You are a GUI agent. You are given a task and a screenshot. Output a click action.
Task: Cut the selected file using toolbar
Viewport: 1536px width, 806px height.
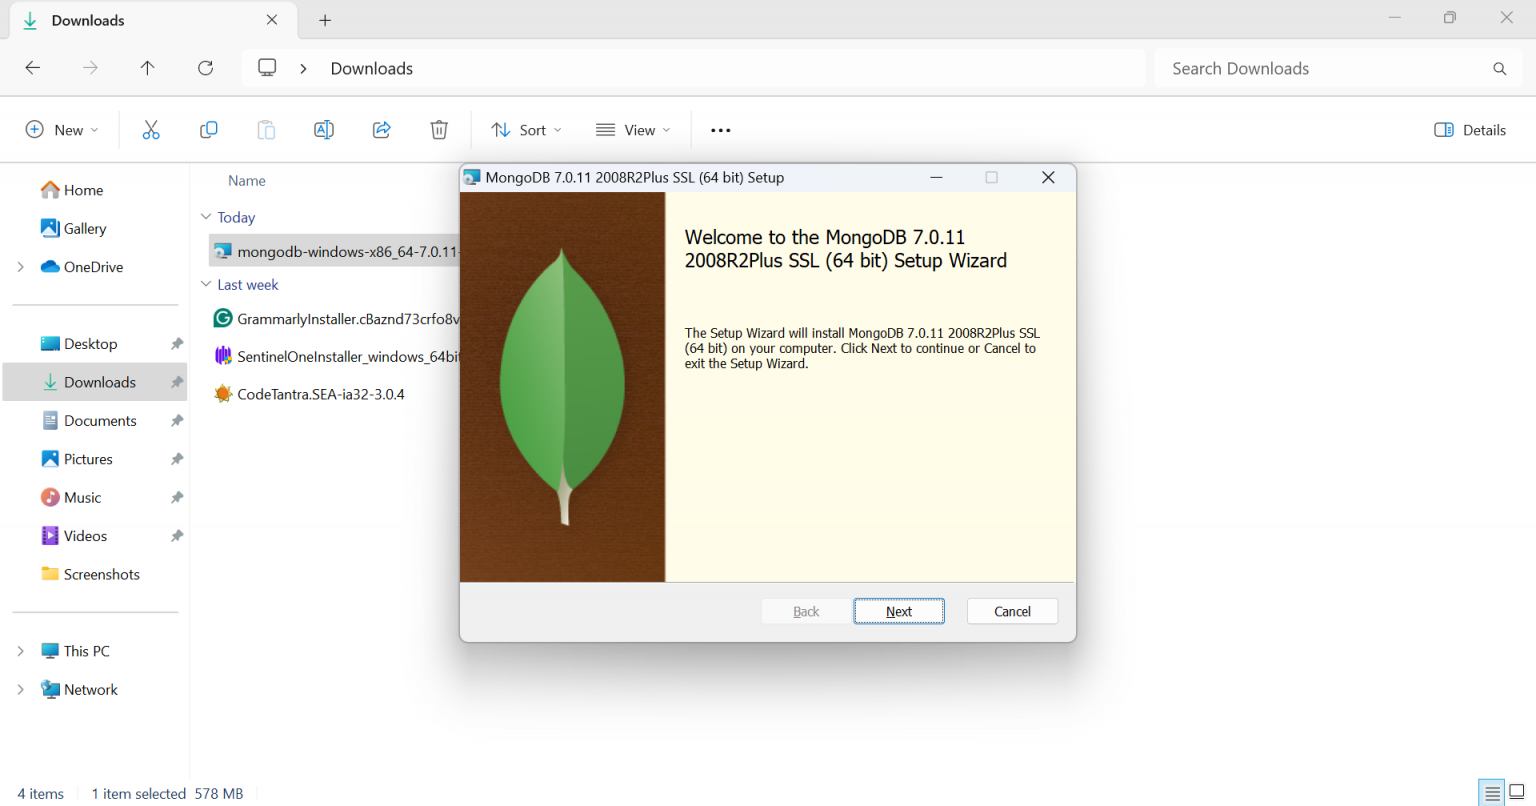[151, 129]
